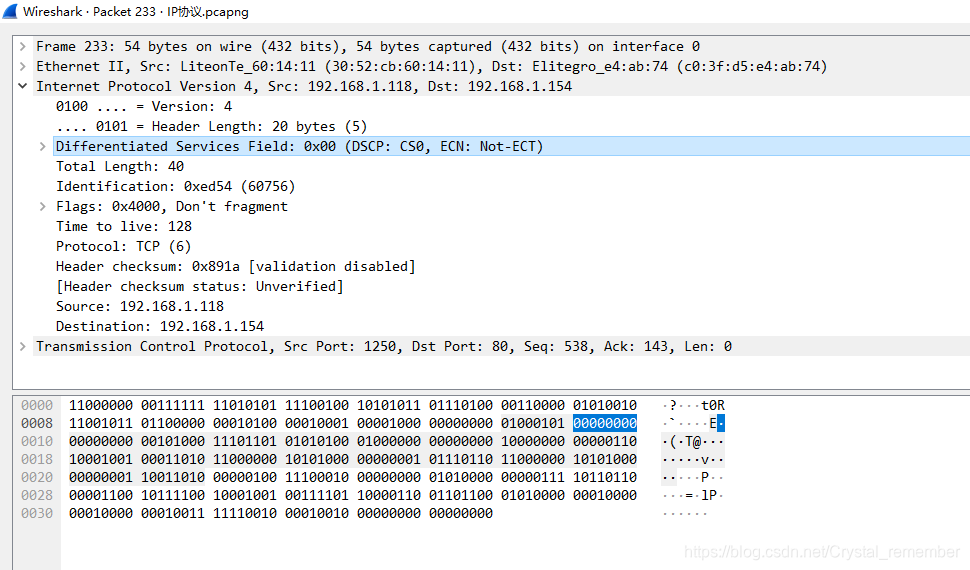Select the Time to live: 128 field
Screen dimensions: 970x570
point(124,227)
